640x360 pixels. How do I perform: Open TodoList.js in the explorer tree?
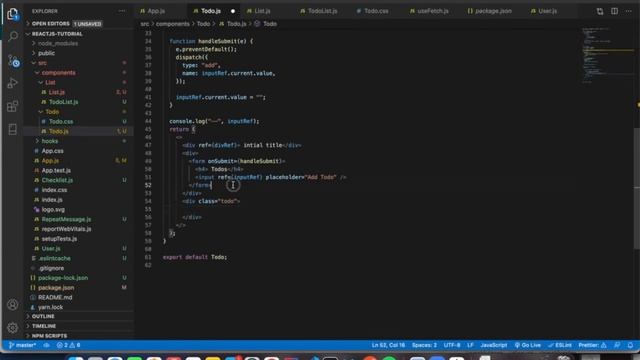point(63,102)
